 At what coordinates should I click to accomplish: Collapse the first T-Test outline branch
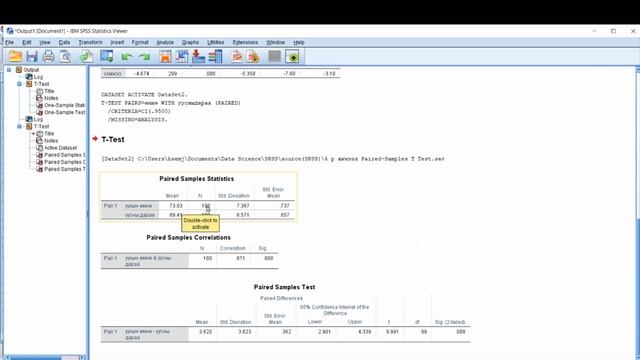(19, 84)
